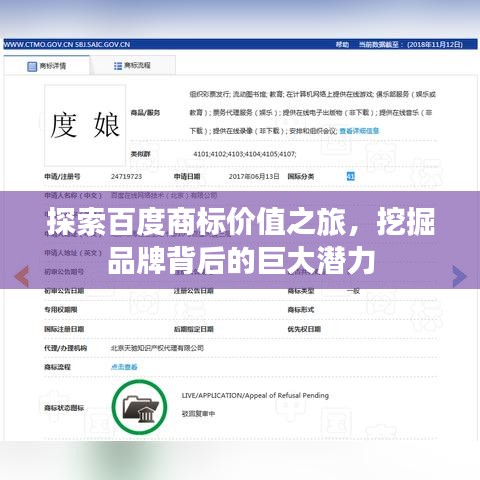Viewport: 480px width, 480px height.
Task: Go to previous slide with left arrow
Action: pyautogui.click(x=22, y=276)
